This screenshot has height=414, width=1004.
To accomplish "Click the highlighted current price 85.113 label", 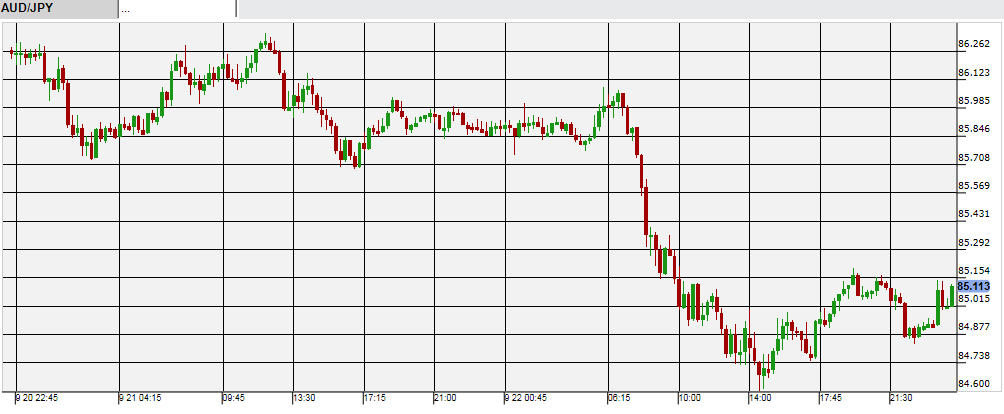I will pyautogui.click(x=973, y=285).
